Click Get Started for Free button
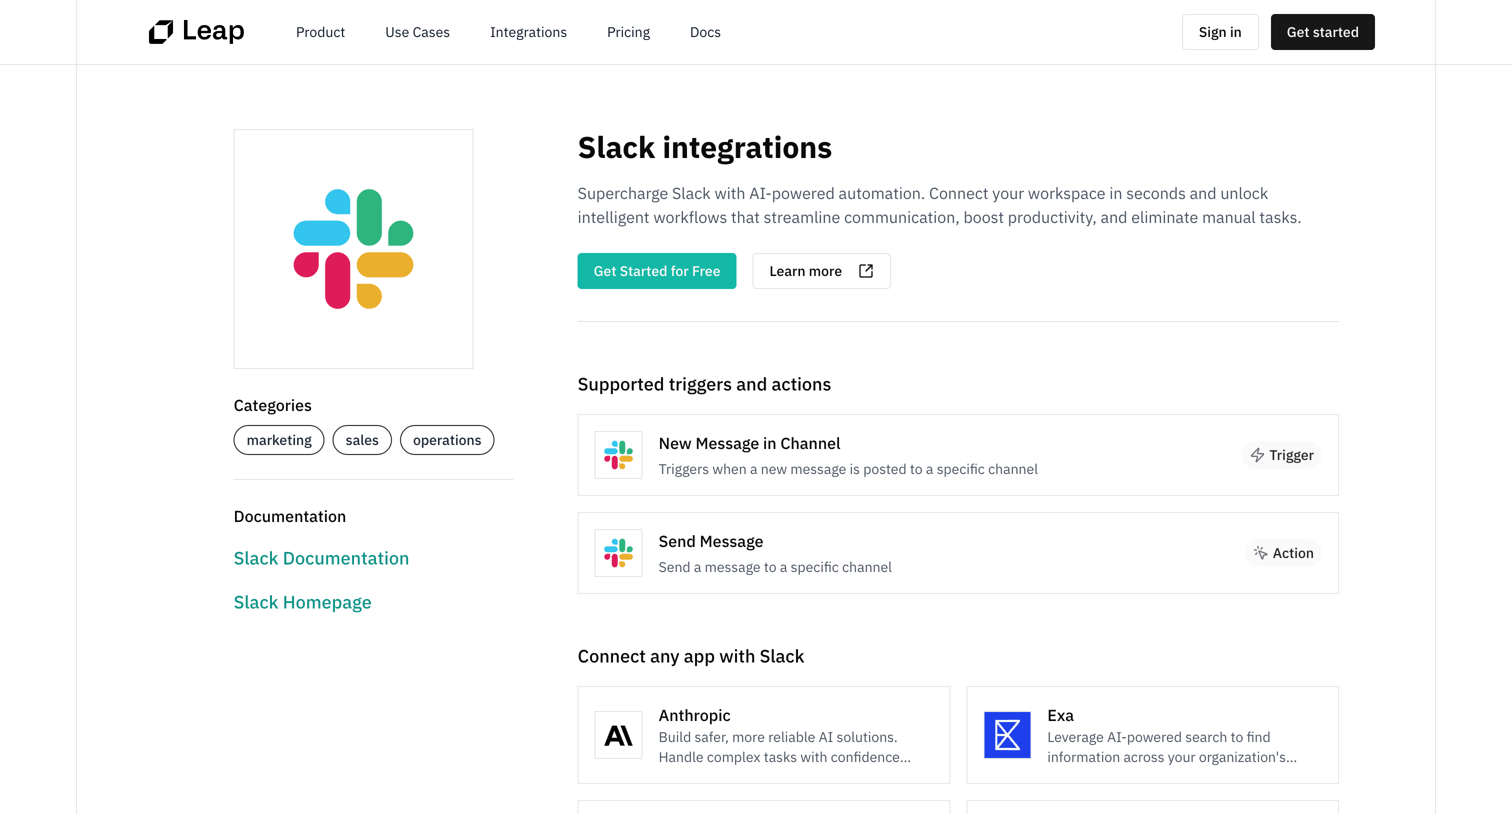The image size is (1512, 814). pos(656,271)
